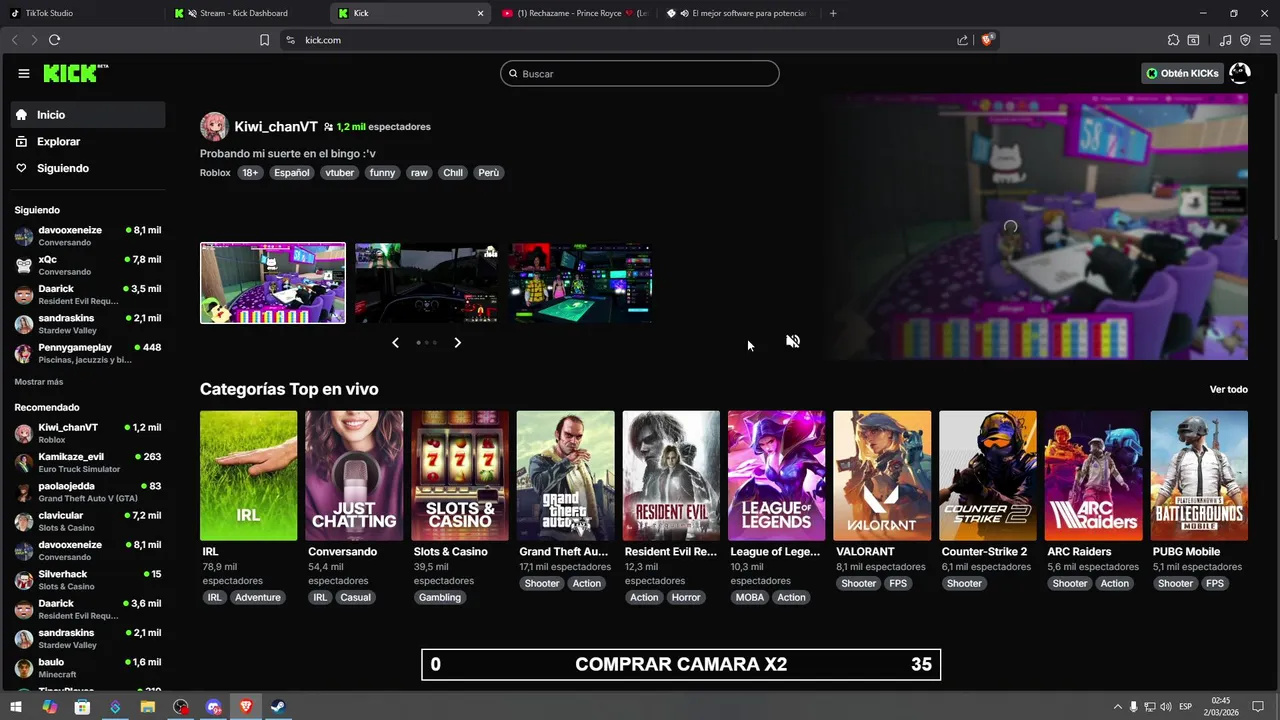Open the Brave browser main menu
1280x720 pixels.
[1265, 40]
